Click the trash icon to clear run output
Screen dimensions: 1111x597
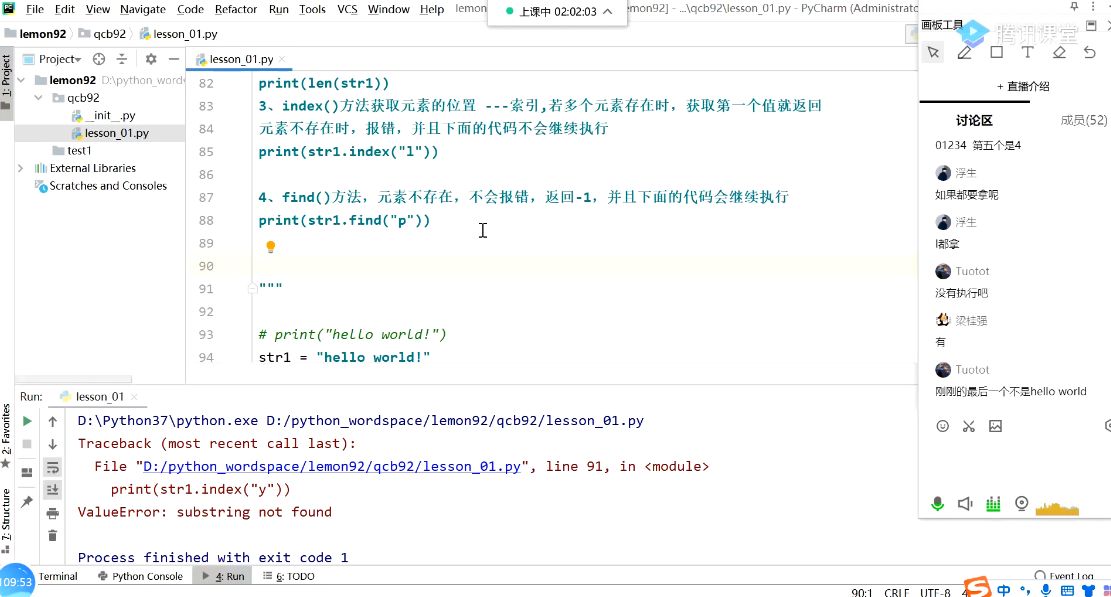[52, 535]
